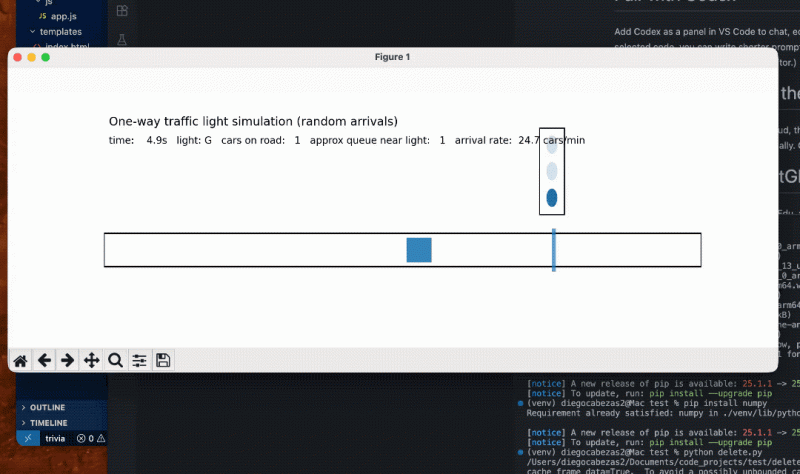The width and height of the screenshot is (800, 474).
Task: Activate the Pan axes tool
Action: coord(91,360)
